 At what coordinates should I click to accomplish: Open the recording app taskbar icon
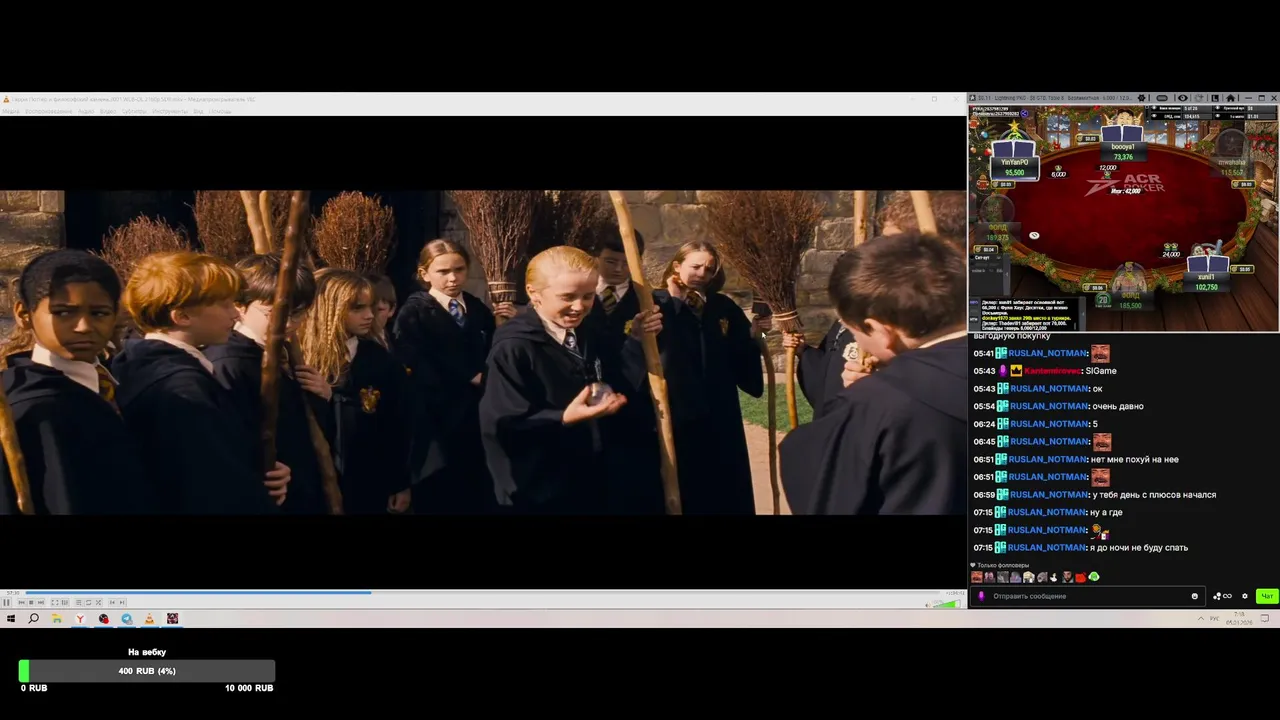(104, 619)
